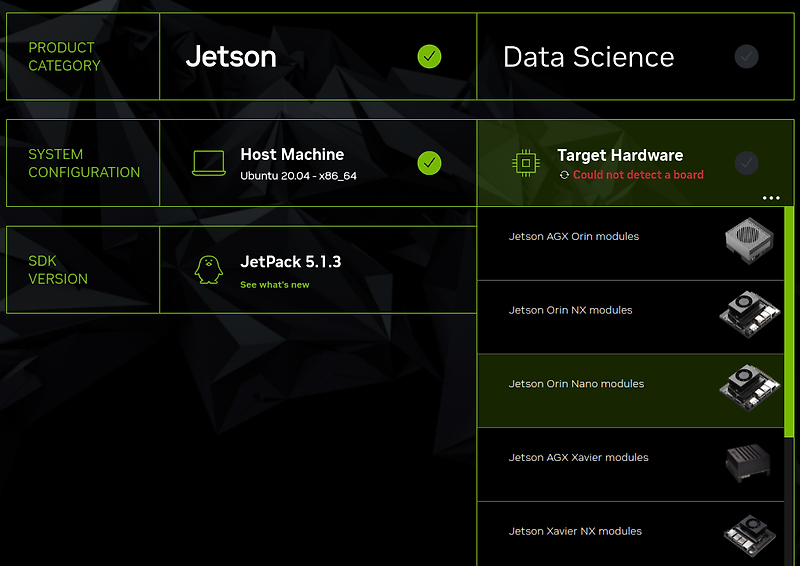
Task: Click the Jetson AGX Xavier module thumbnail
Action: click(748, 463)
